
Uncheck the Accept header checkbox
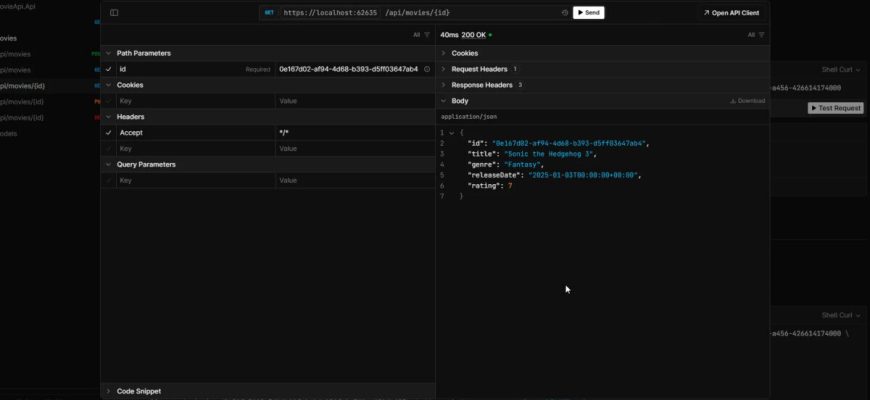point(108,133)
